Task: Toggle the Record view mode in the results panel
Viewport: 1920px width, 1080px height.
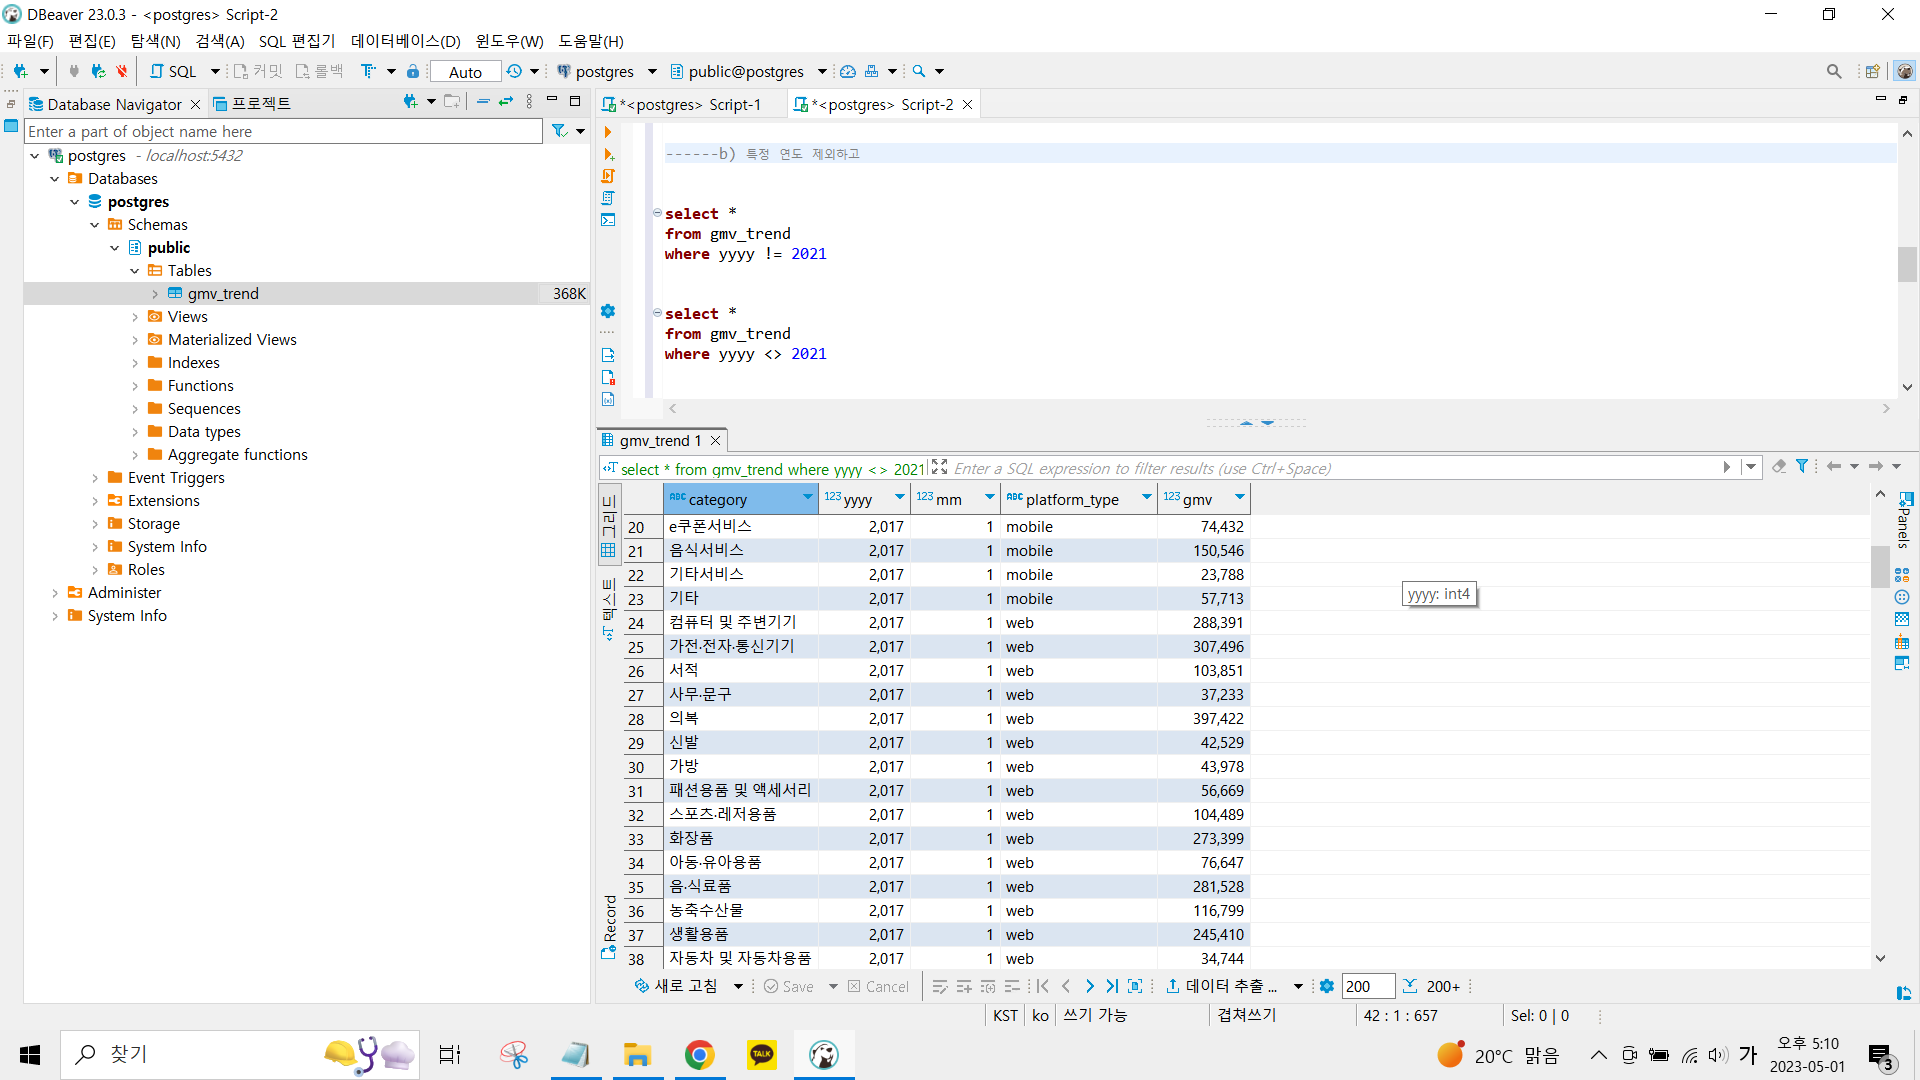Action: coord(609,925)
